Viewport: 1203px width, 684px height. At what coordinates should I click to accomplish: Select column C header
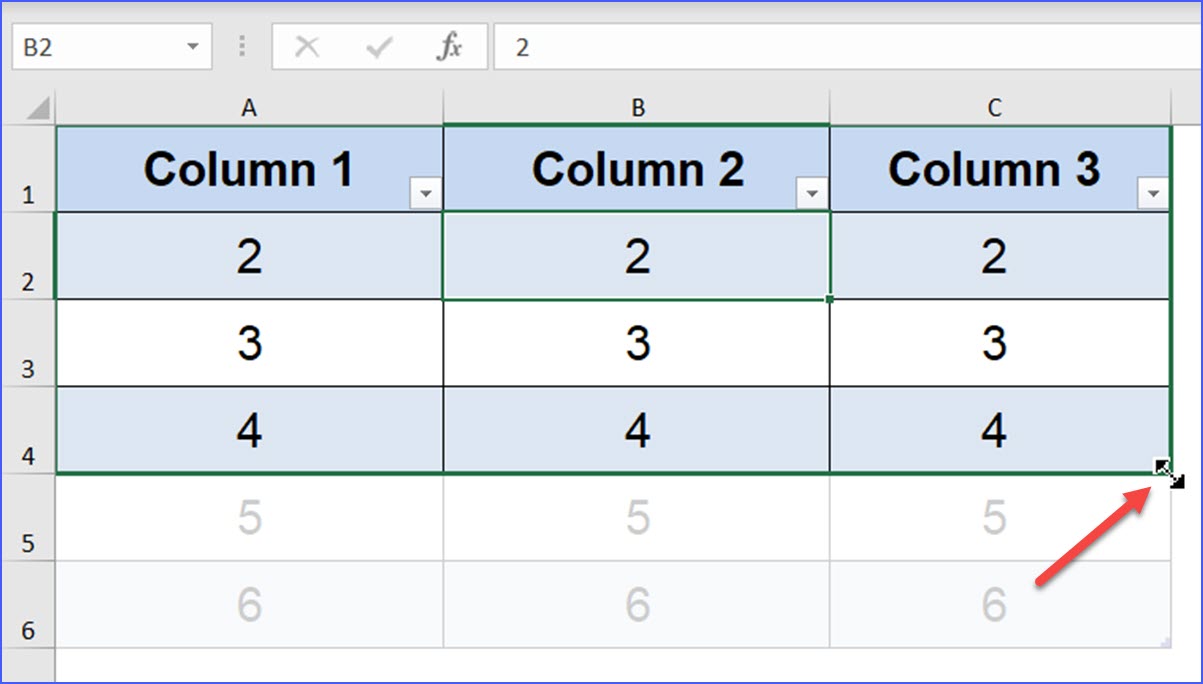click(995, 107)
